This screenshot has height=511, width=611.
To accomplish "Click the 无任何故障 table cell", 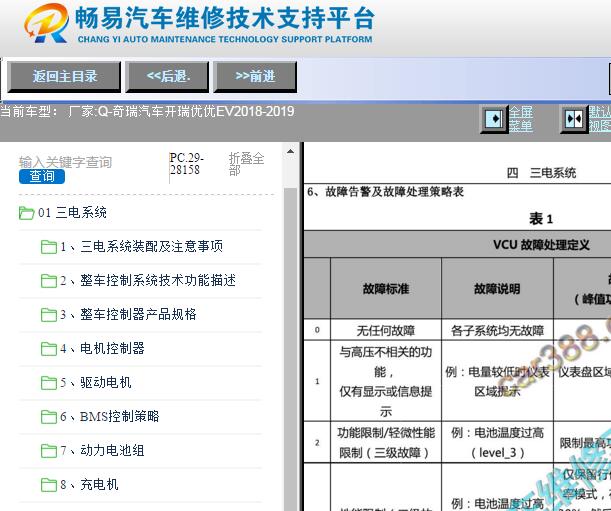I will click(386, 331).
